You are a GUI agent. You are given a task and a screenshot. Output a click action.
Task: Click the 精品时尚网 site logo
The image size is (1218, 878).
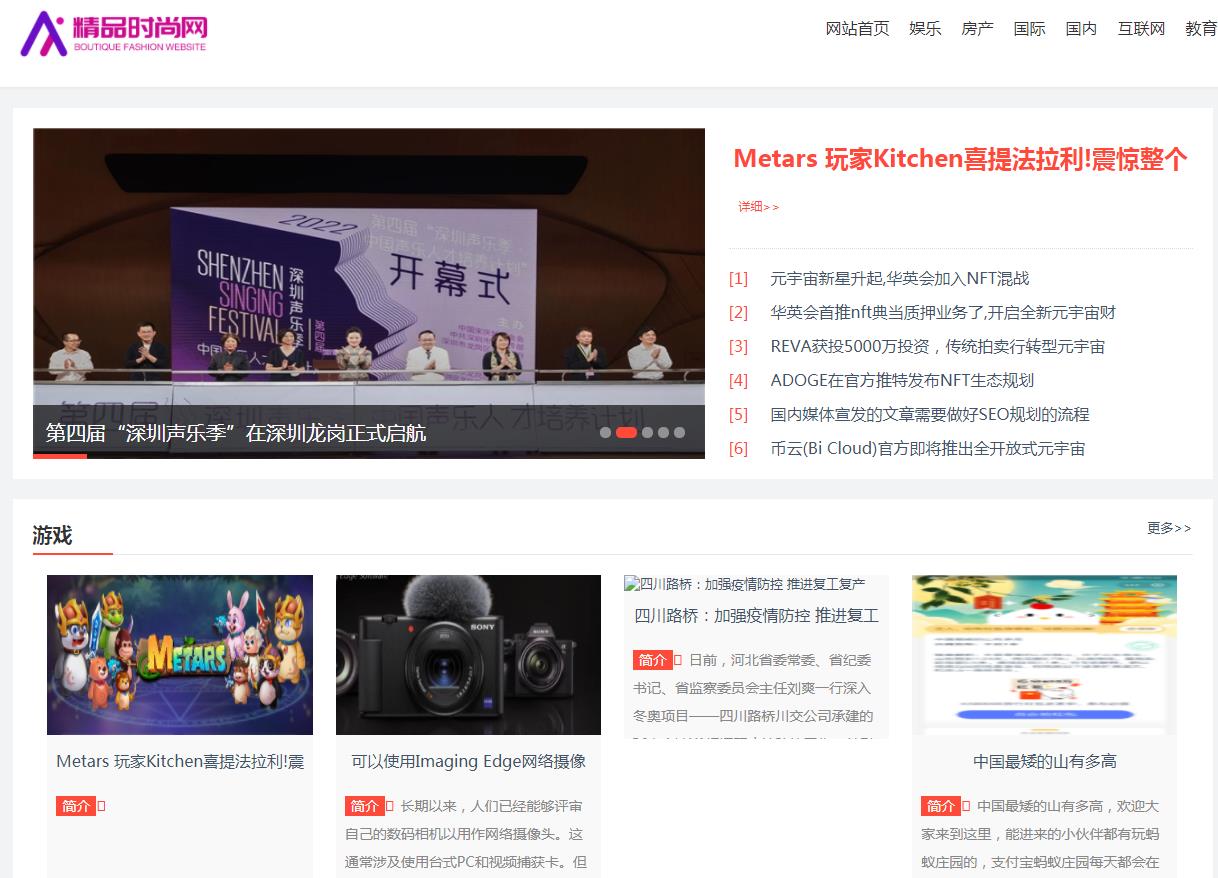pyautogui.click(x=114, y=33)
